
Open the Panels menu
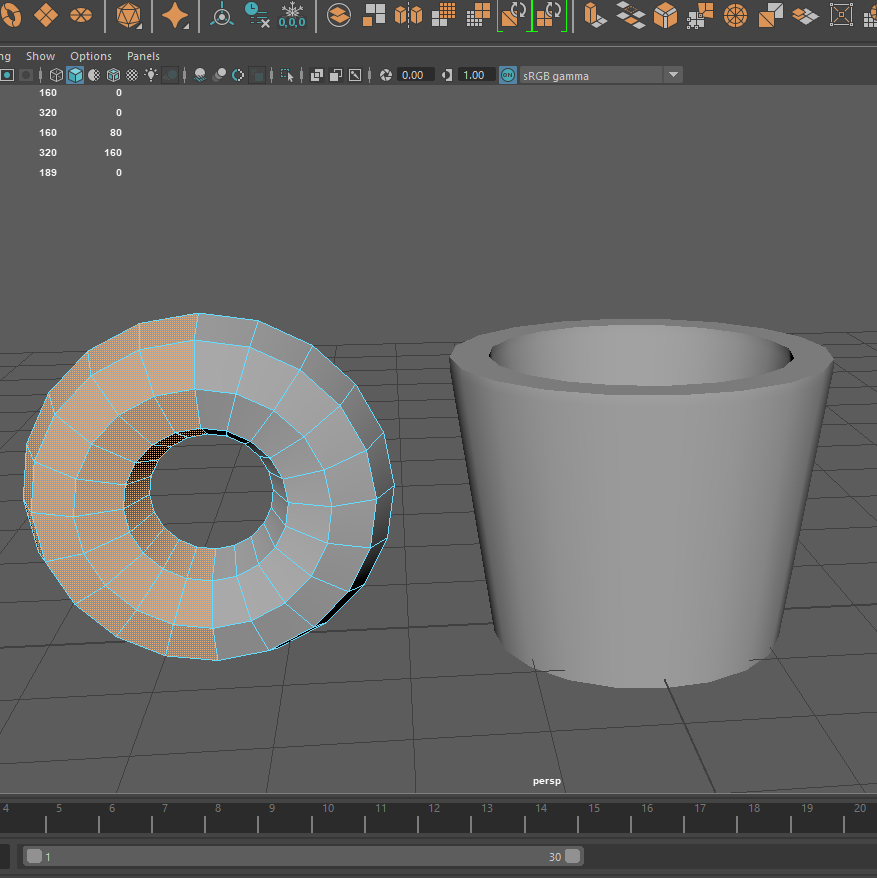(143, 56)
